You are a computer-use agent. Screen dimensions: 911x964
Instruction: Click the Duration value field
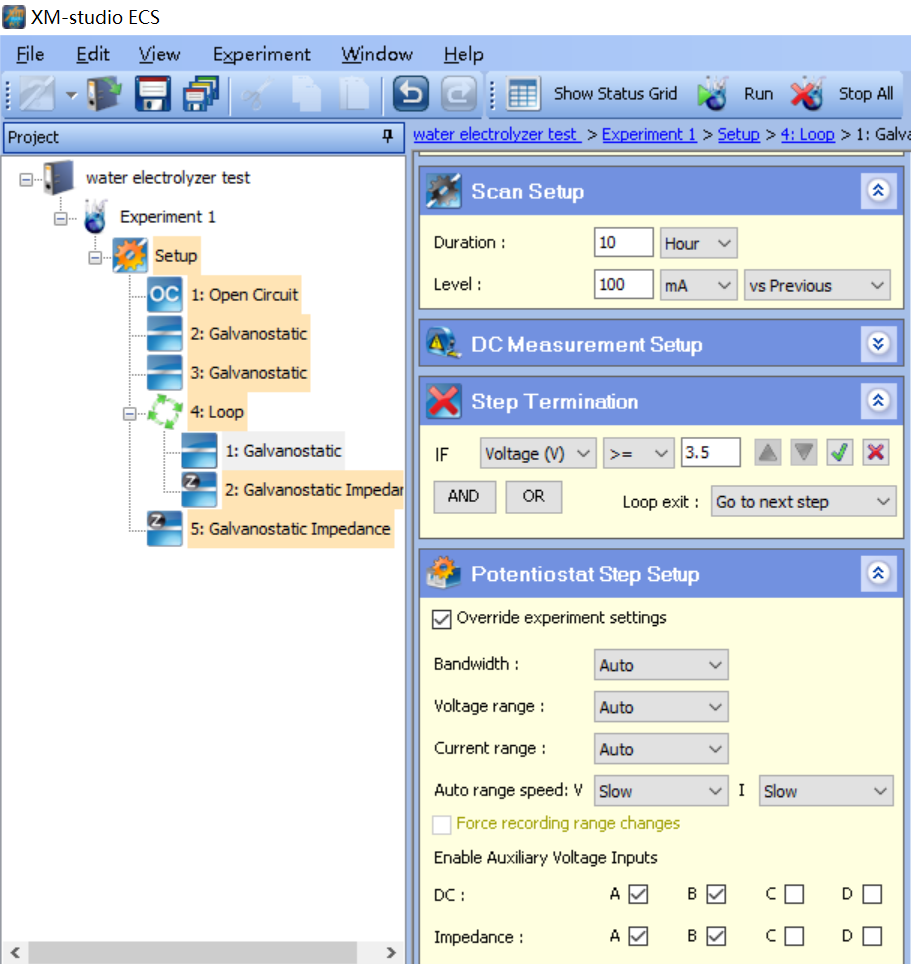[x=623, y=243]
